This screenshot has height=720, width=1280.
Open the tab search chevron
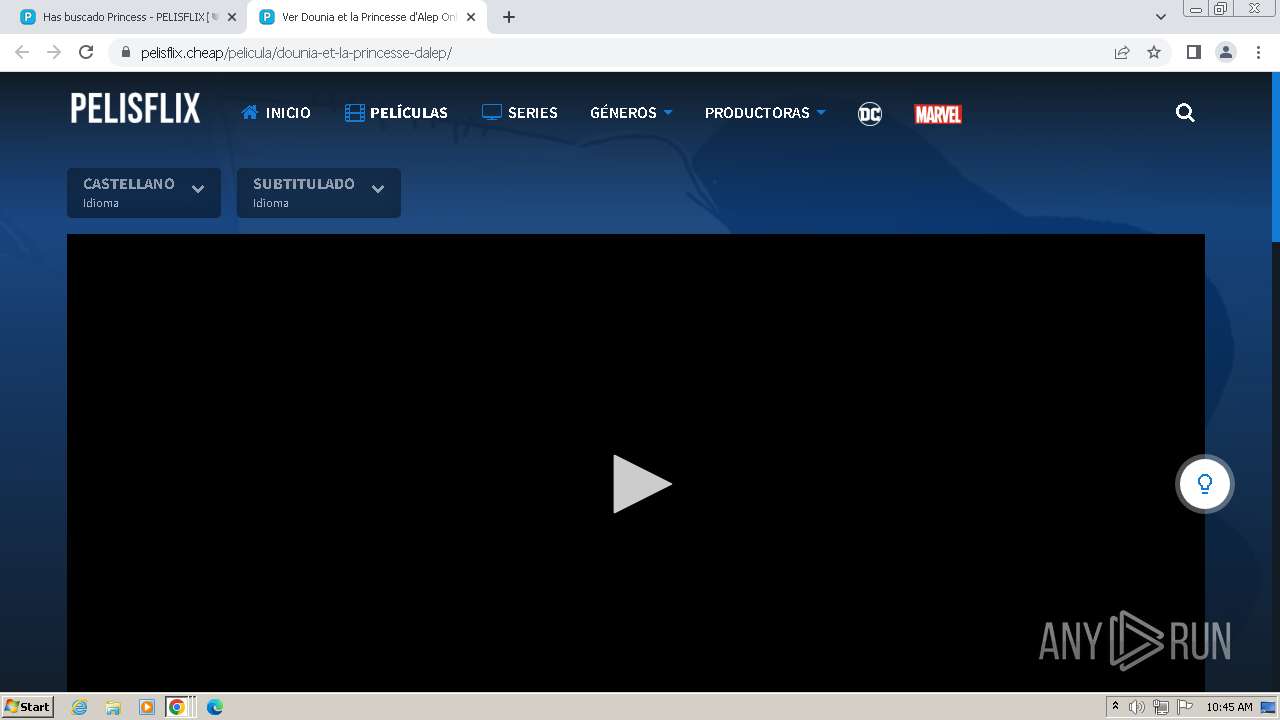1160,17
